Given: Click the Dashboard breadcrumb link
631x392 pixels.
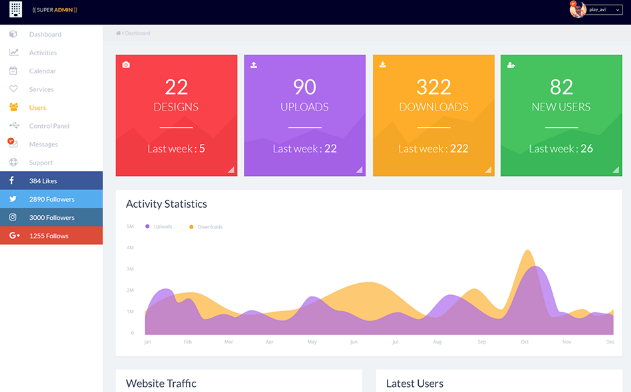Looking at the screenshot, I should click(137, 33).
